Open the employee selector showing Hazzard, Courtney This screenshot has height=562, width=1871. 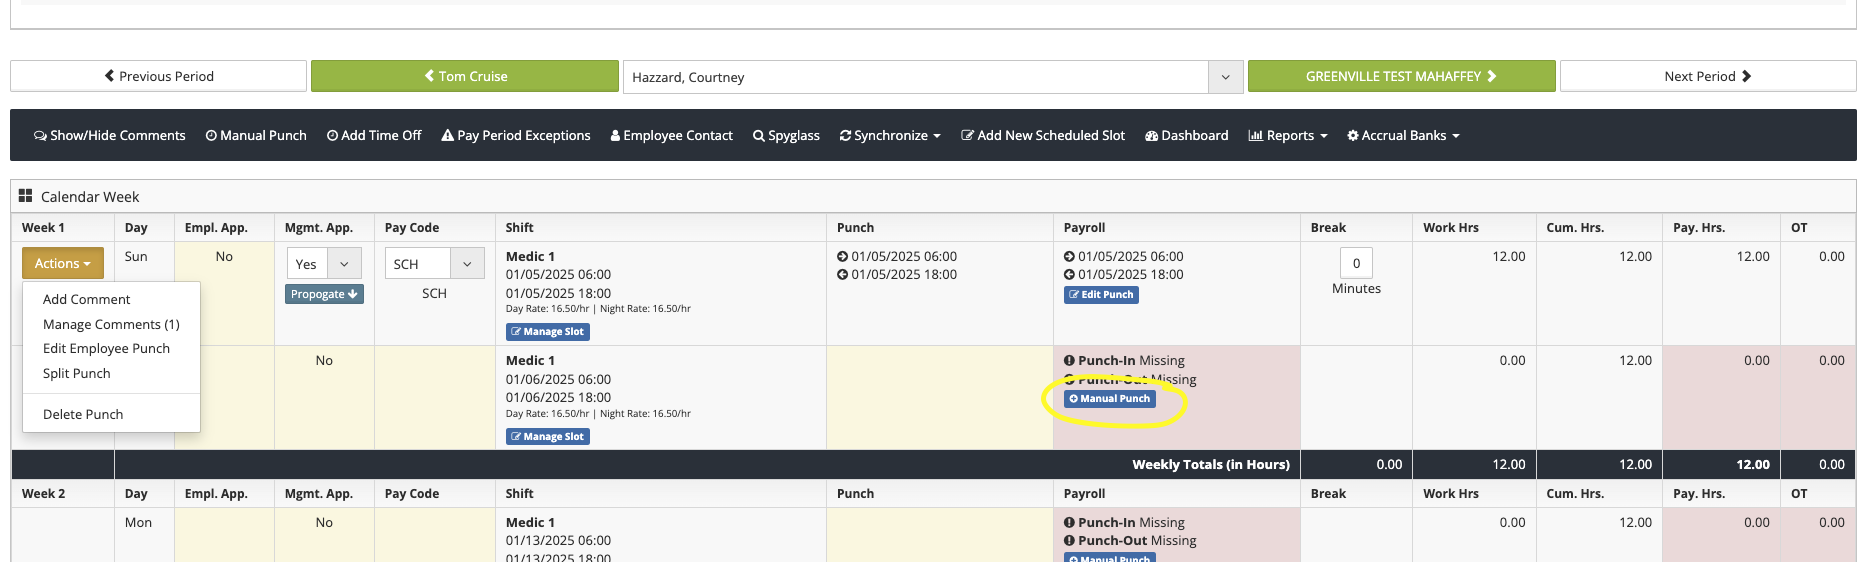pos(932,77)
